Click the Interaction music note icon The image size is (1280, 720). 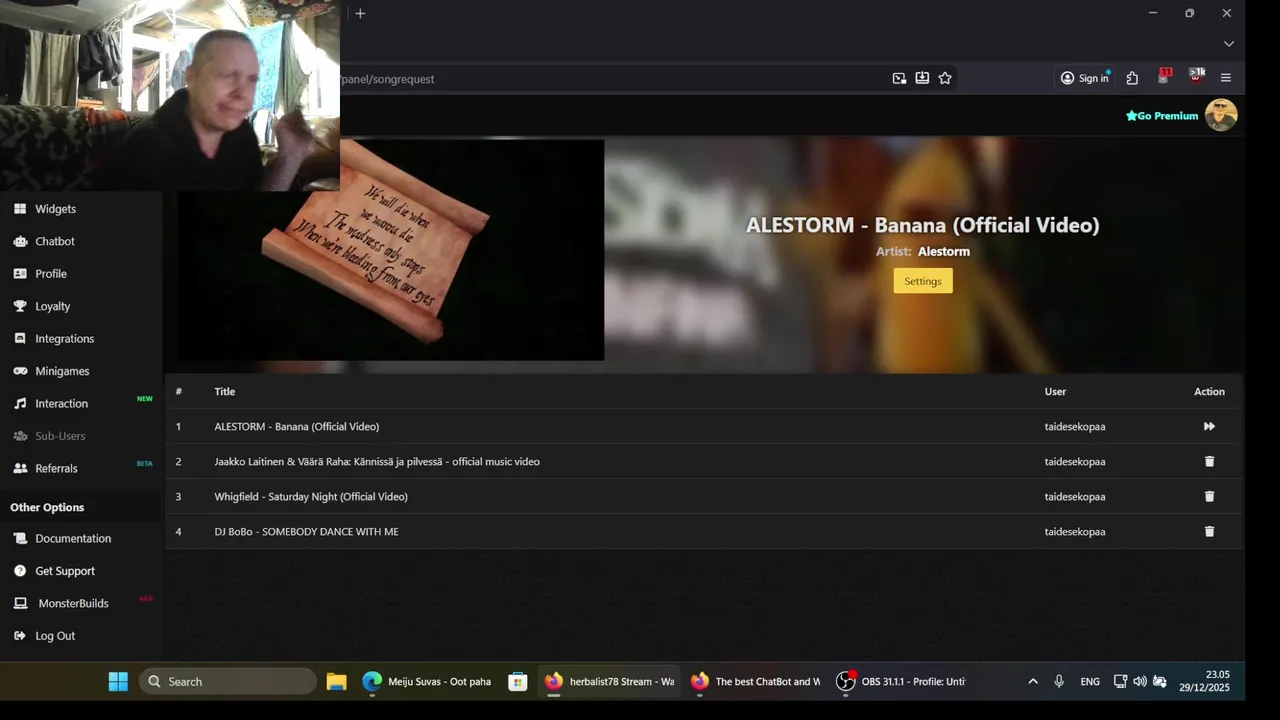[x=20, y=404]
